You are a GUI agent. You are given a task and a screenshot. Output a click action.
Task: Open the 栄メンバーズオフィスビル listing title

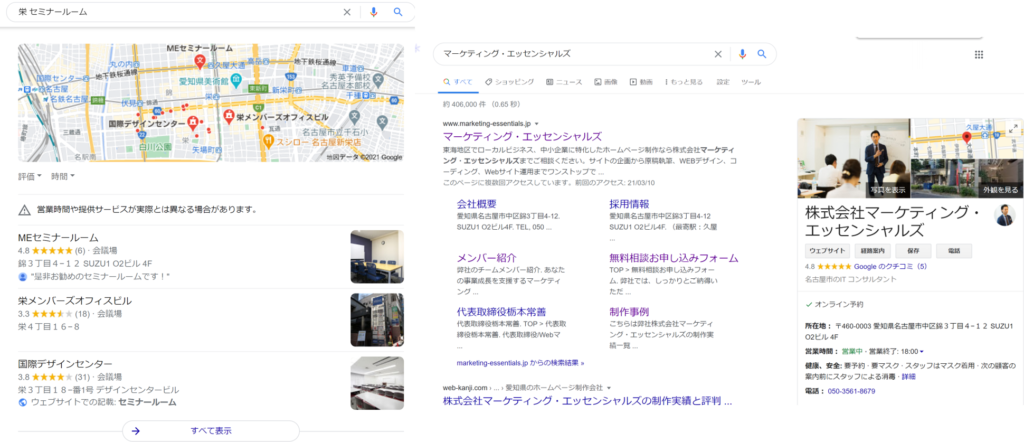[75, 301]
